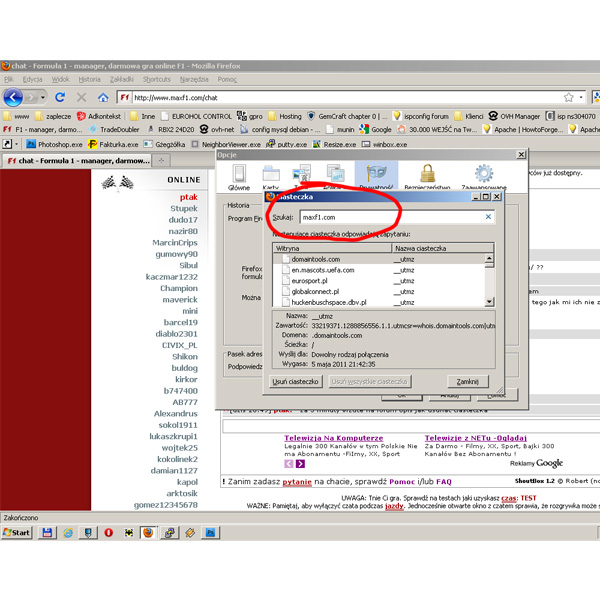Open the back history dropdown arrow

pos(43,98)
